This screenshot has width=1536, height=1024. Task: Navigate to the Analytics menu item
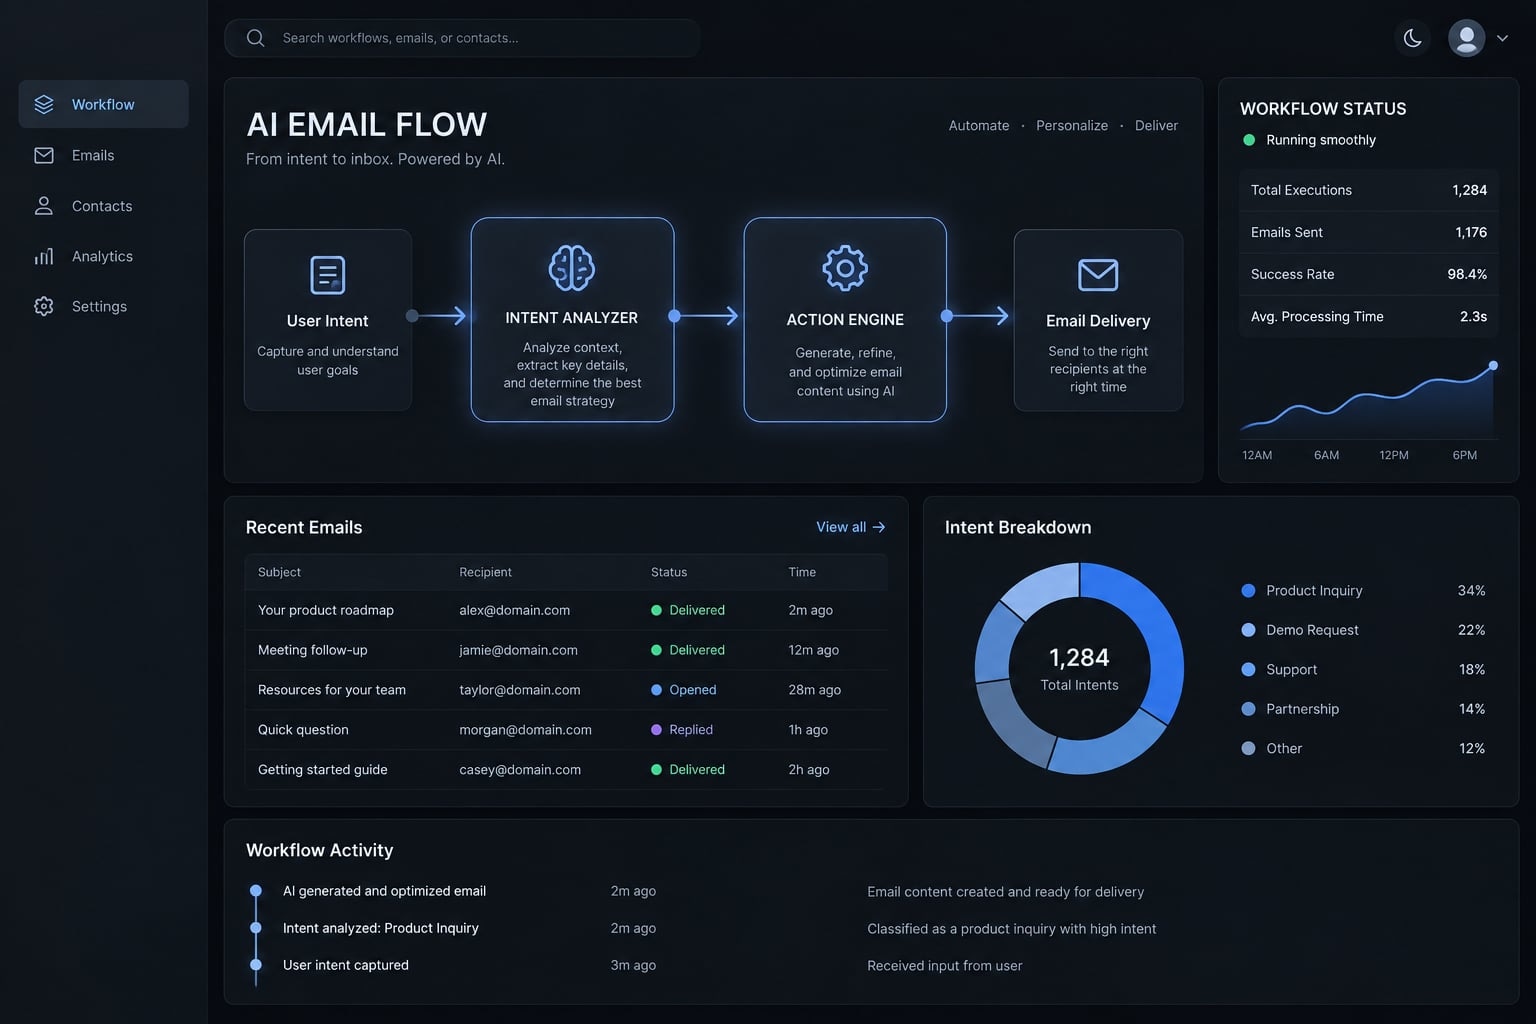(102, 256)
